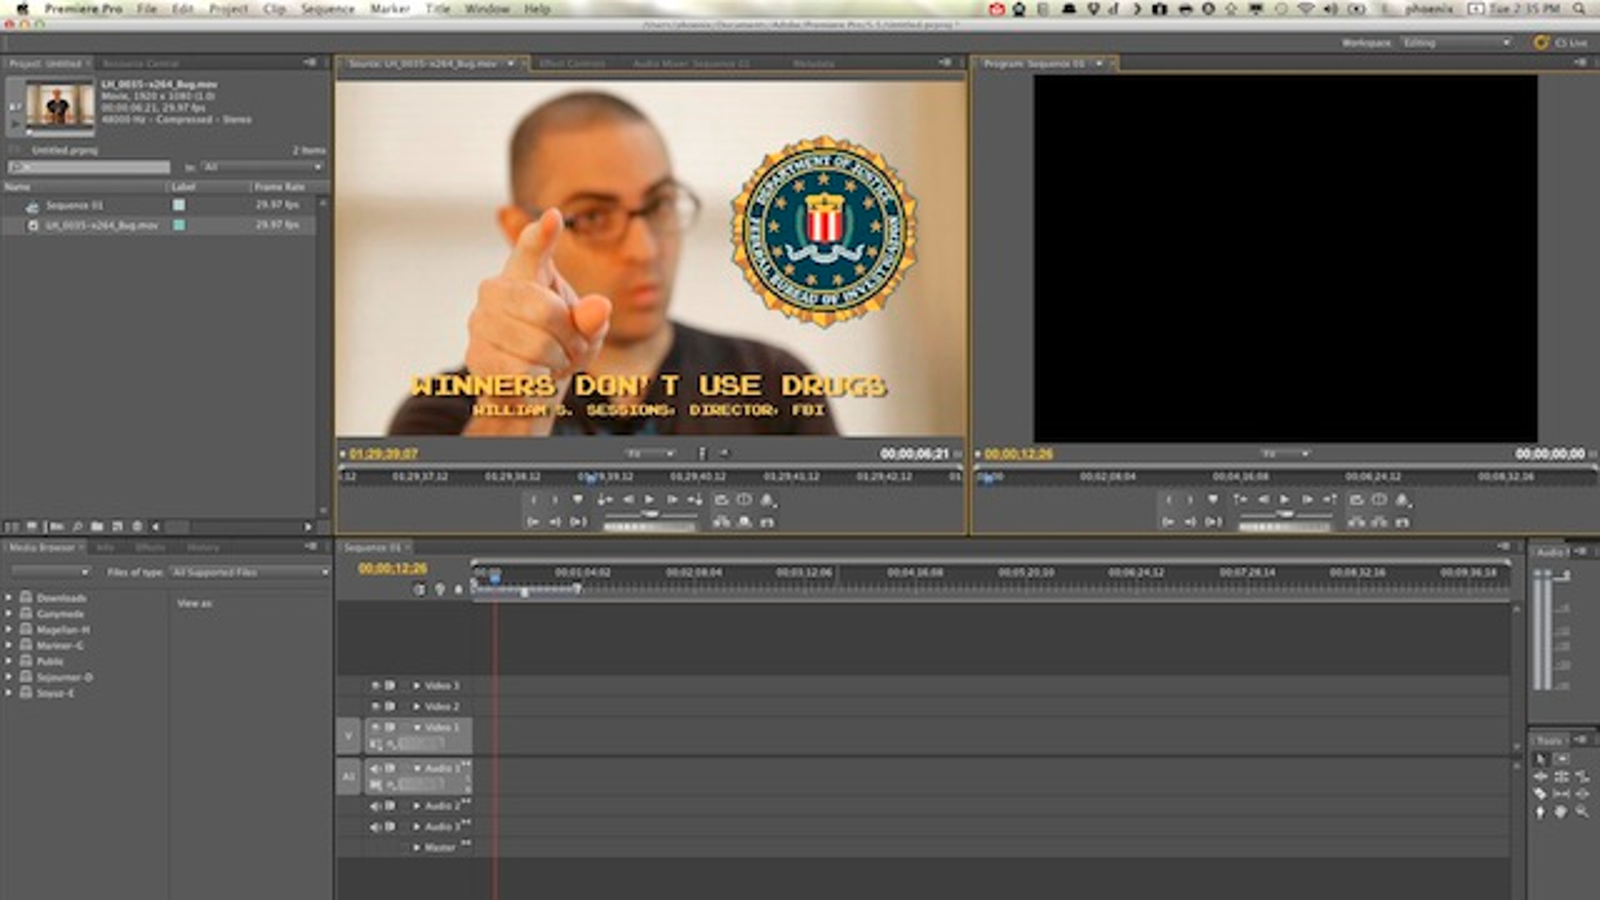Select the Ripple Edit tool

point(1540,777)
